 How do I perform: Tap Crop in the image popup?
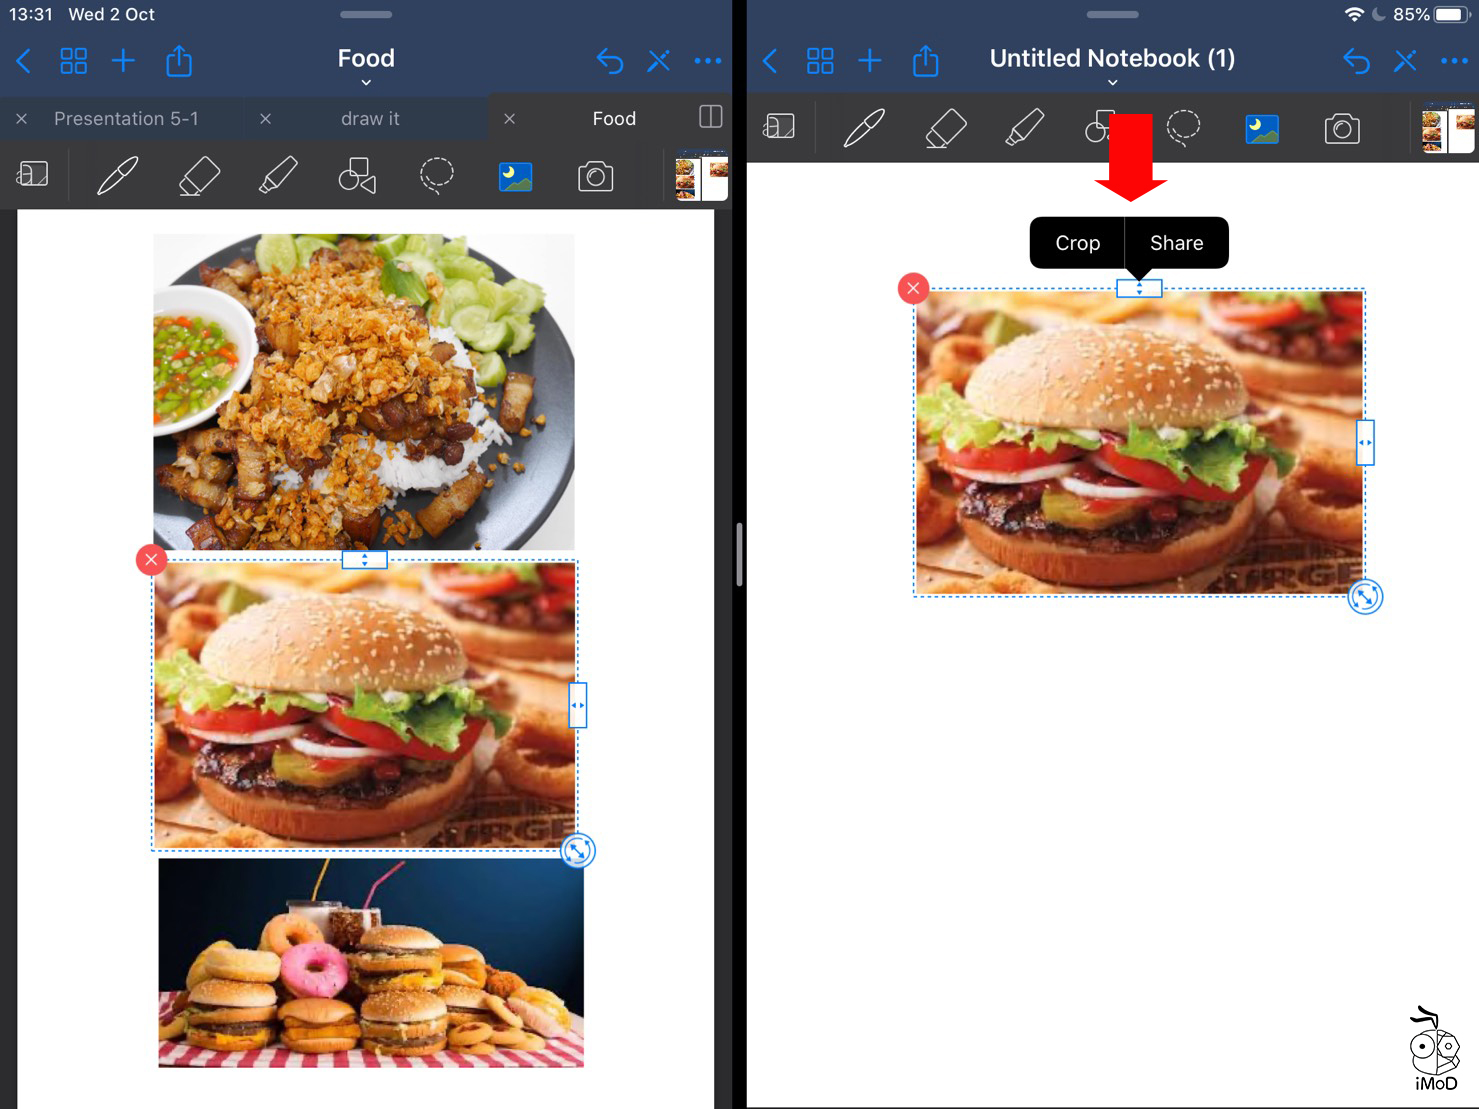pyautogui.click(x=1077, y=243)
